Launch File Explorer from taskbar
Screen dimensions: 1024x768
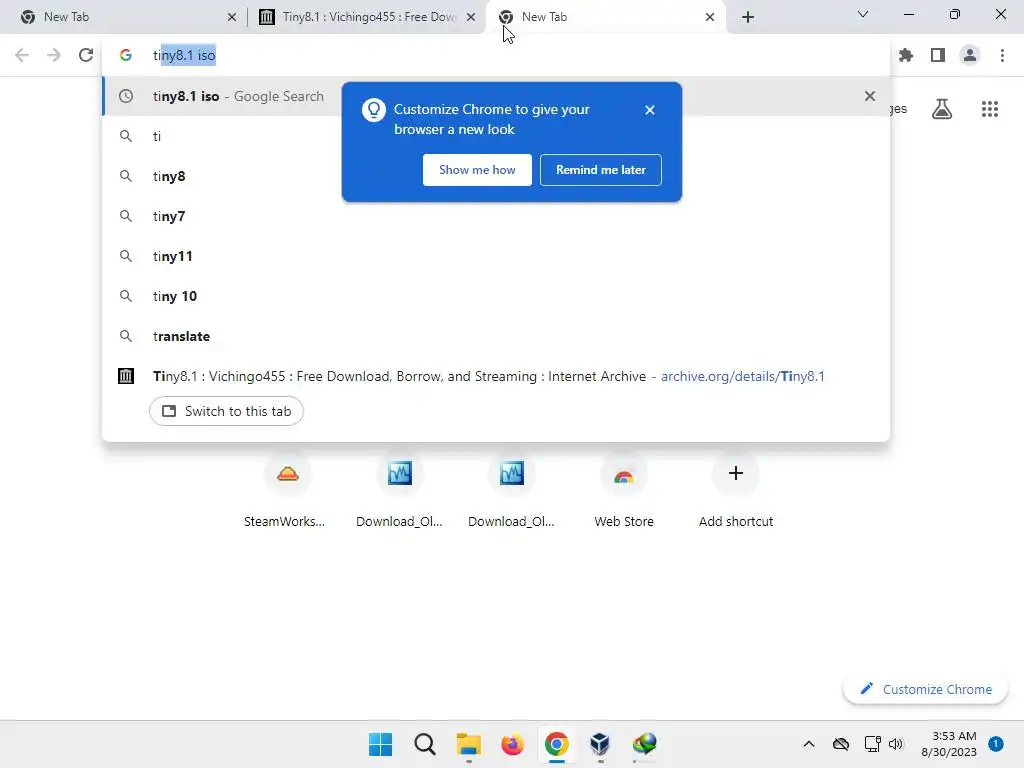pyautogui.click(x=469, y=744)
